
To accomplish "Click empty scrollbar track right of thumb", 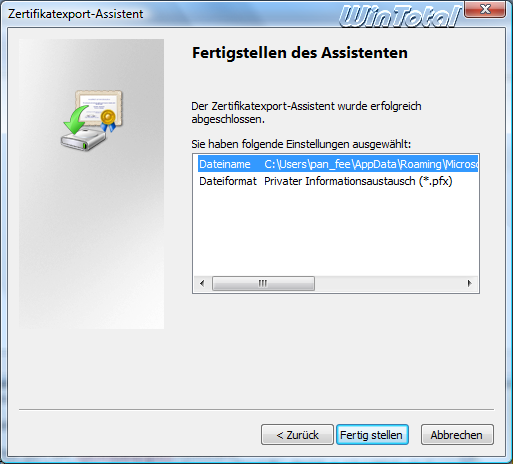I will click(x=388, y=284).
